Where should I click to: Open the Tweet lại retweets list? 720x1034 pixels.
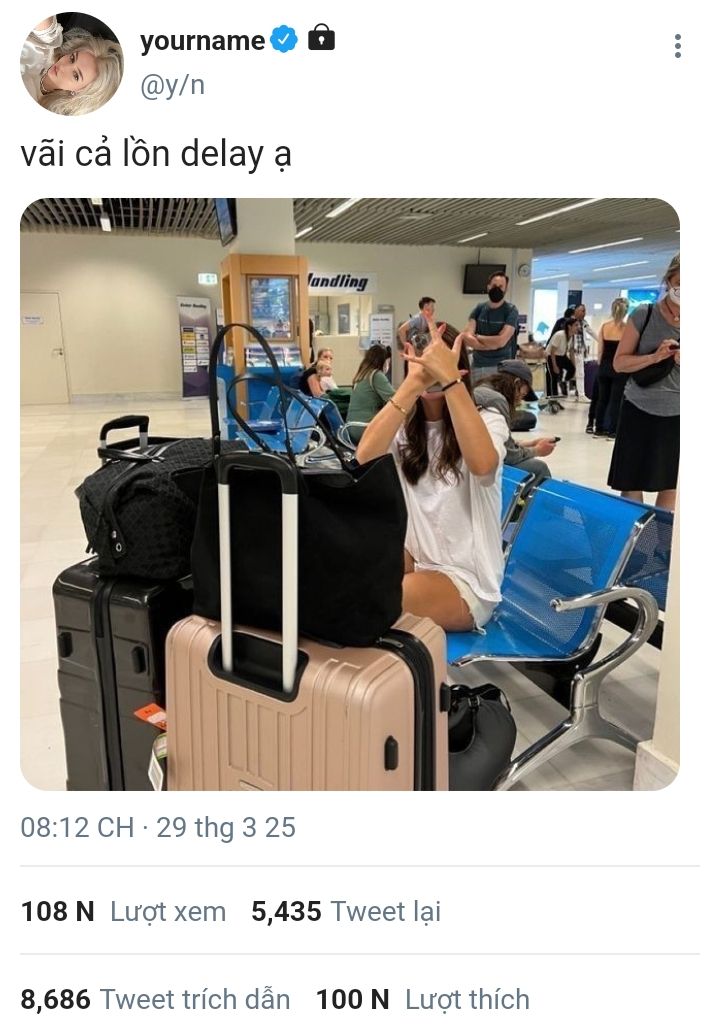[x=386, y=911]
